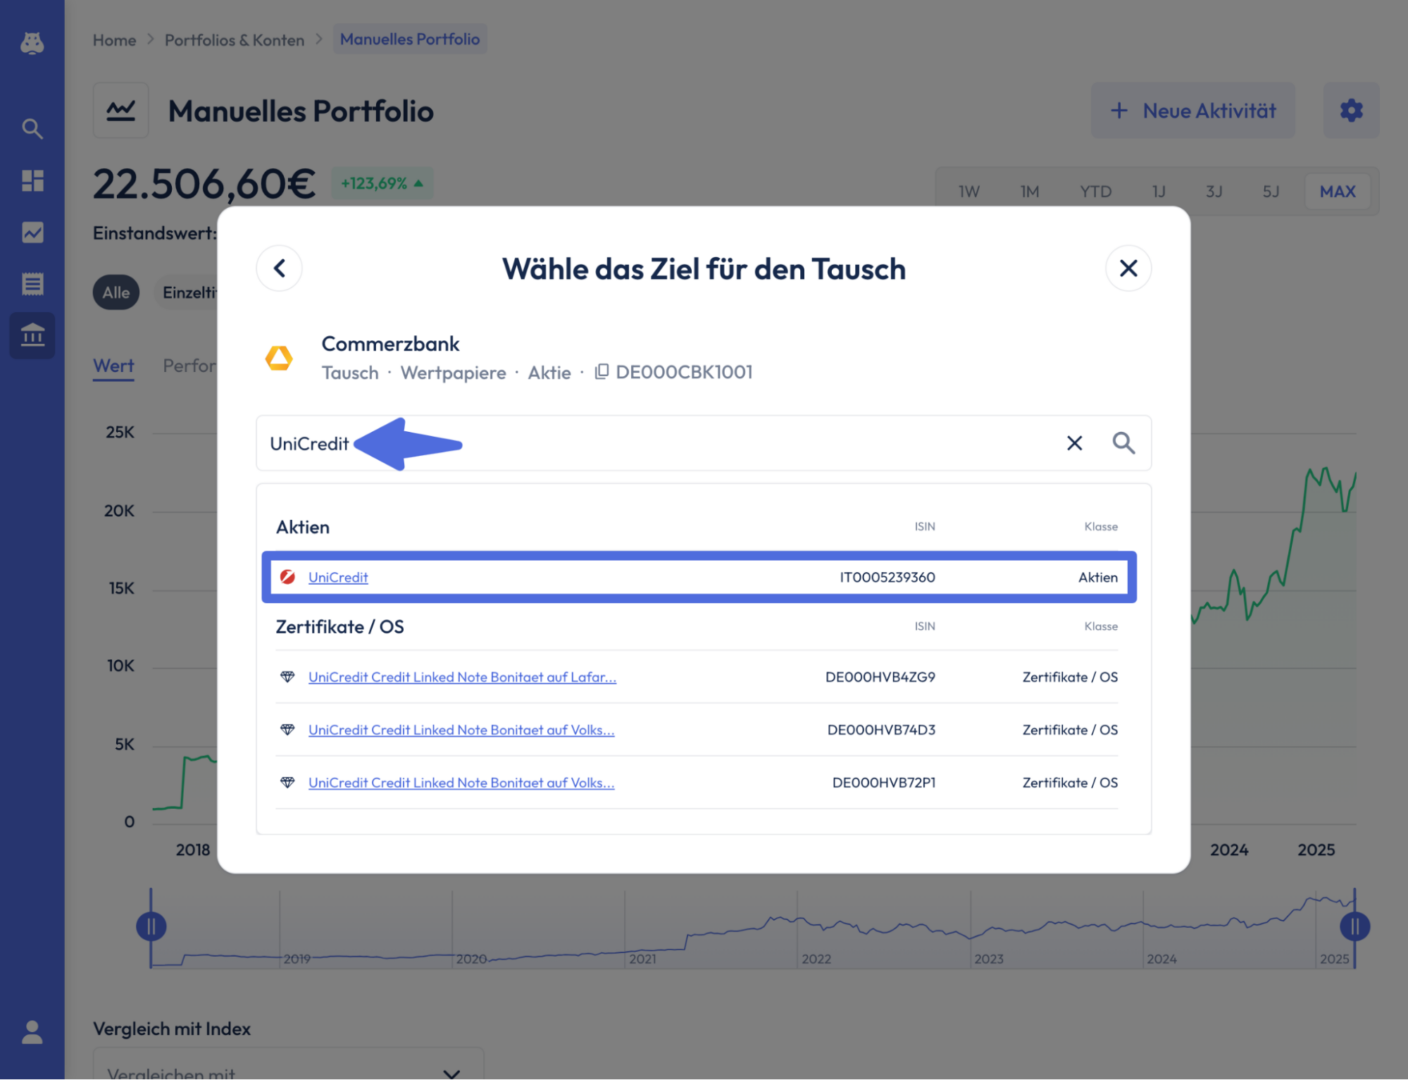The width and height of the screenshot is (1408, 1080).
Task: Click diamond icon of DE000HVB72P1 row
Action: click(x=287, y=783)
